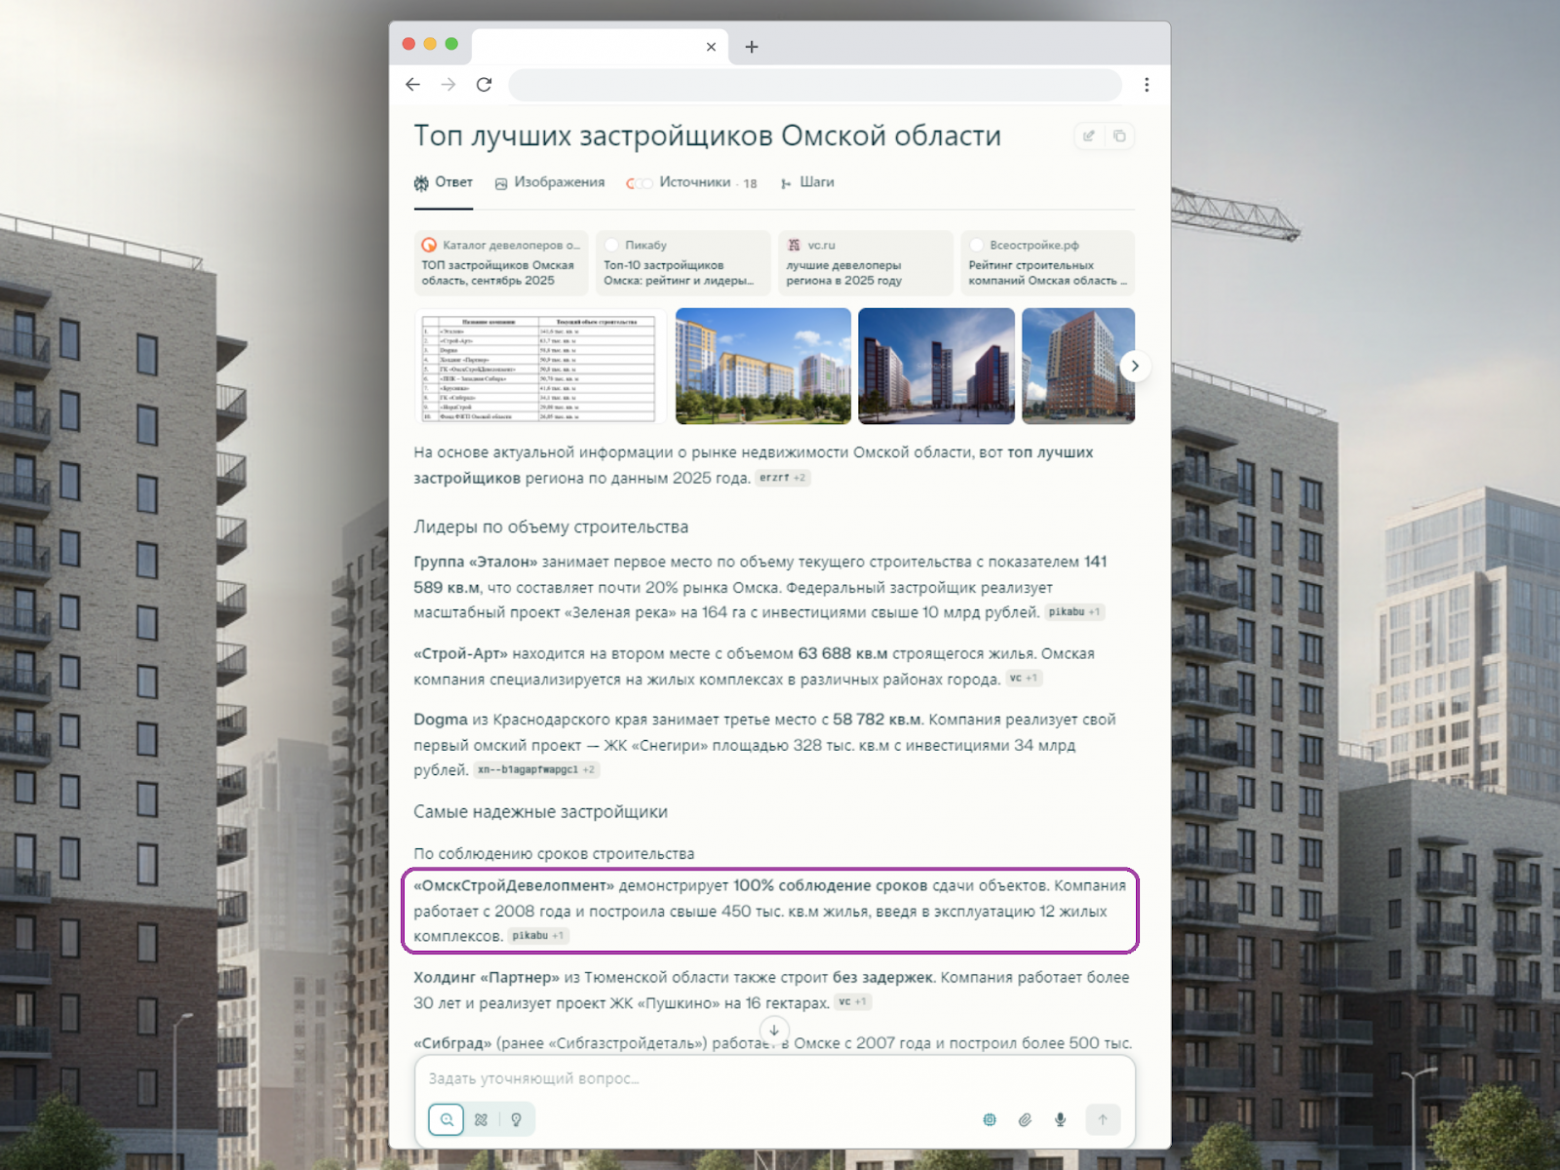The image size is (1560, 1170).
Task: Open the Пикабу source card
Action: (x=683, y=263)
